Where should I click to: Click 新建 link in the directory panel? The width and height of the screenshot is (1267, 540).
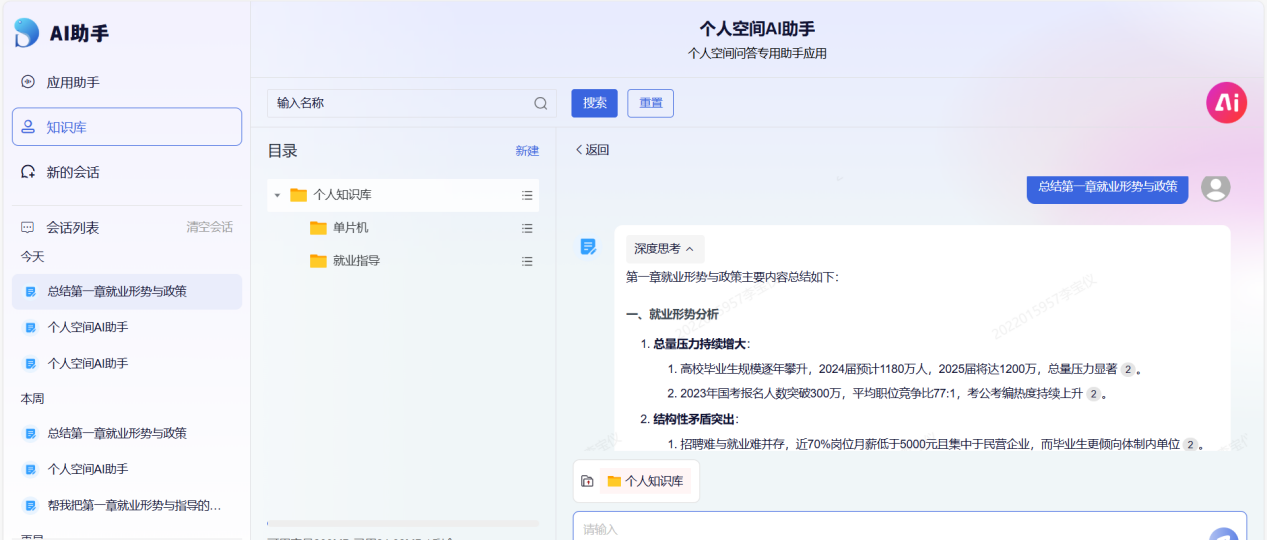tap(527, 151)
